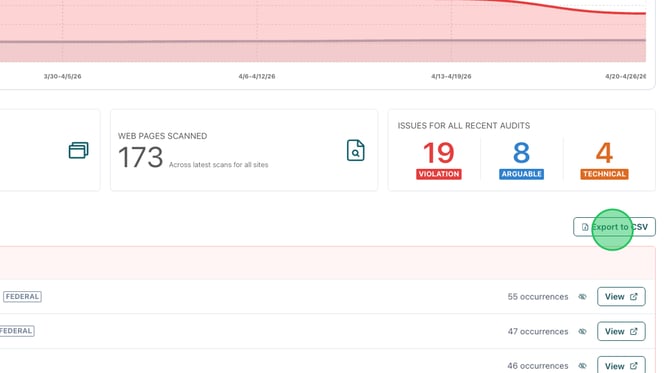Hide the issue with 47 occurrences
The image size is (670, 373).
pyautogui.click(x=582, y=331)
